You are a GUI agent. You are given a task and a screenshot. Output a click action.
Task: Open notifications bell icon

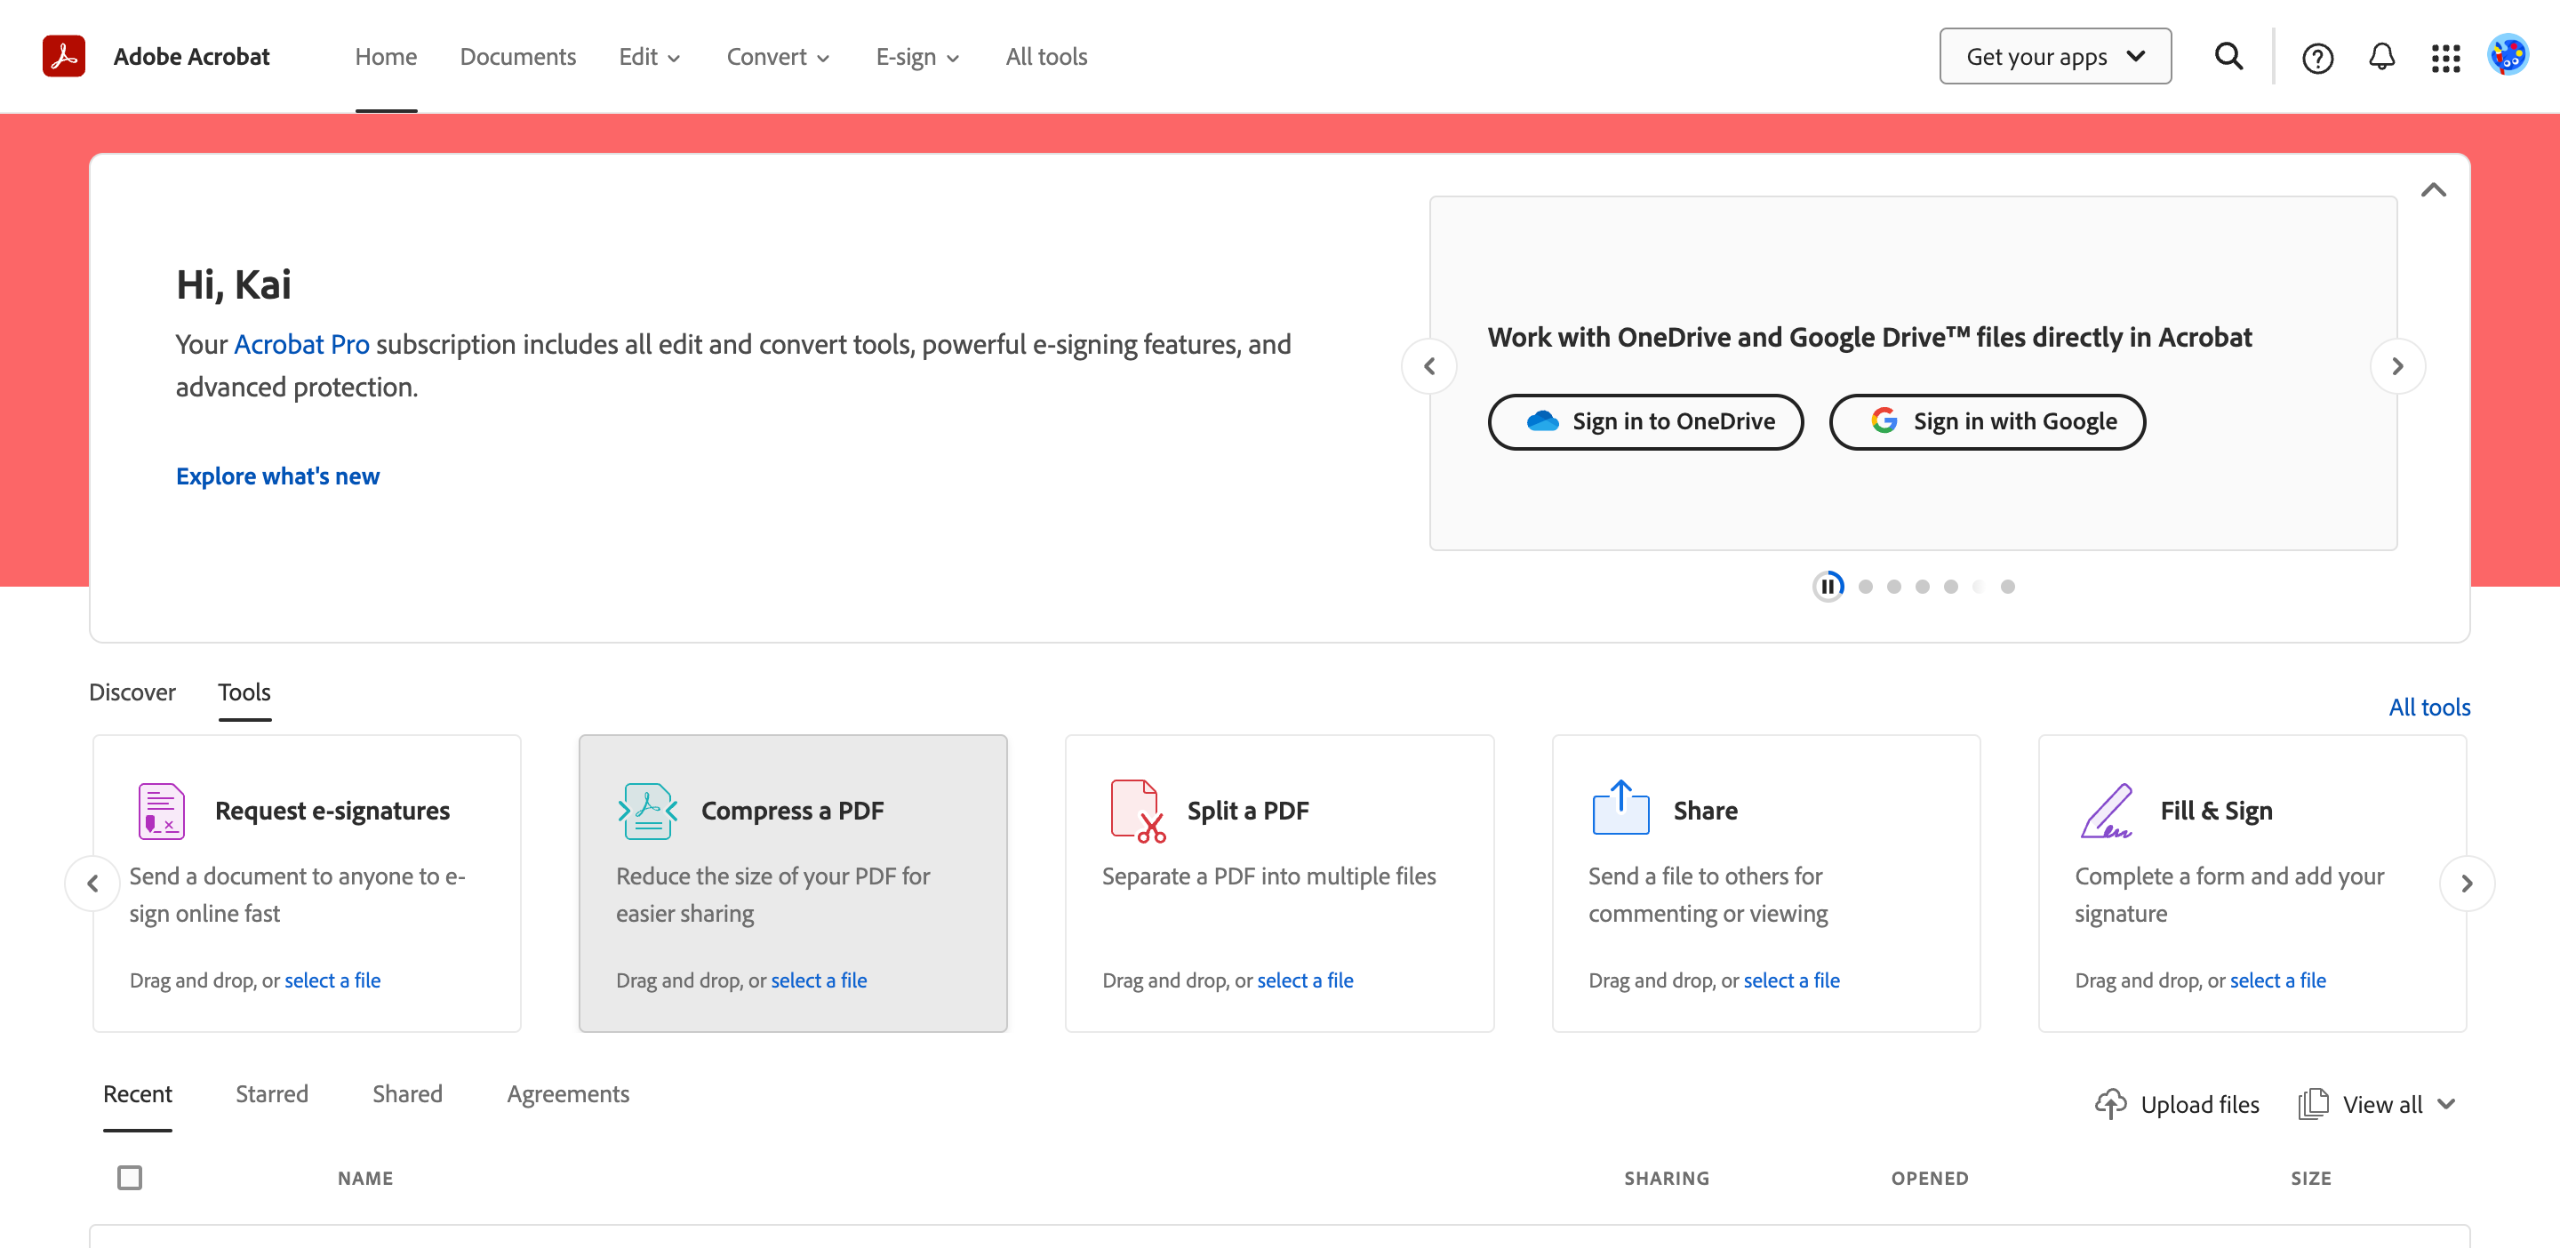coord(2382,56)
